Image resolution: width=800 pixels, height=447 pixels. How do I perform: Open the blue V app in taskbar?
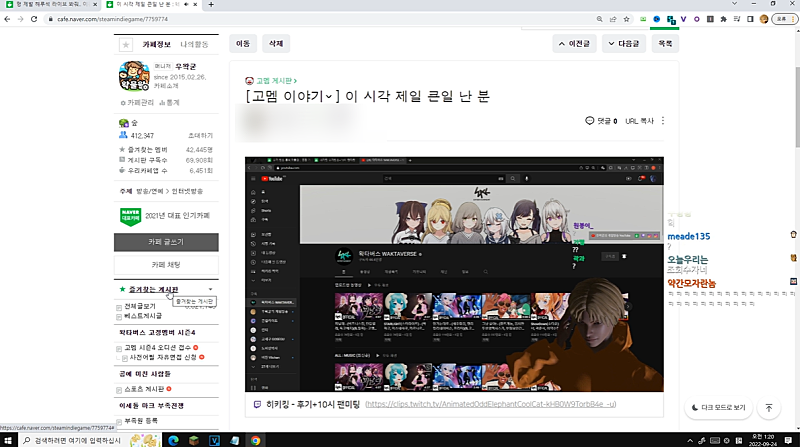(x=214, y=440)
